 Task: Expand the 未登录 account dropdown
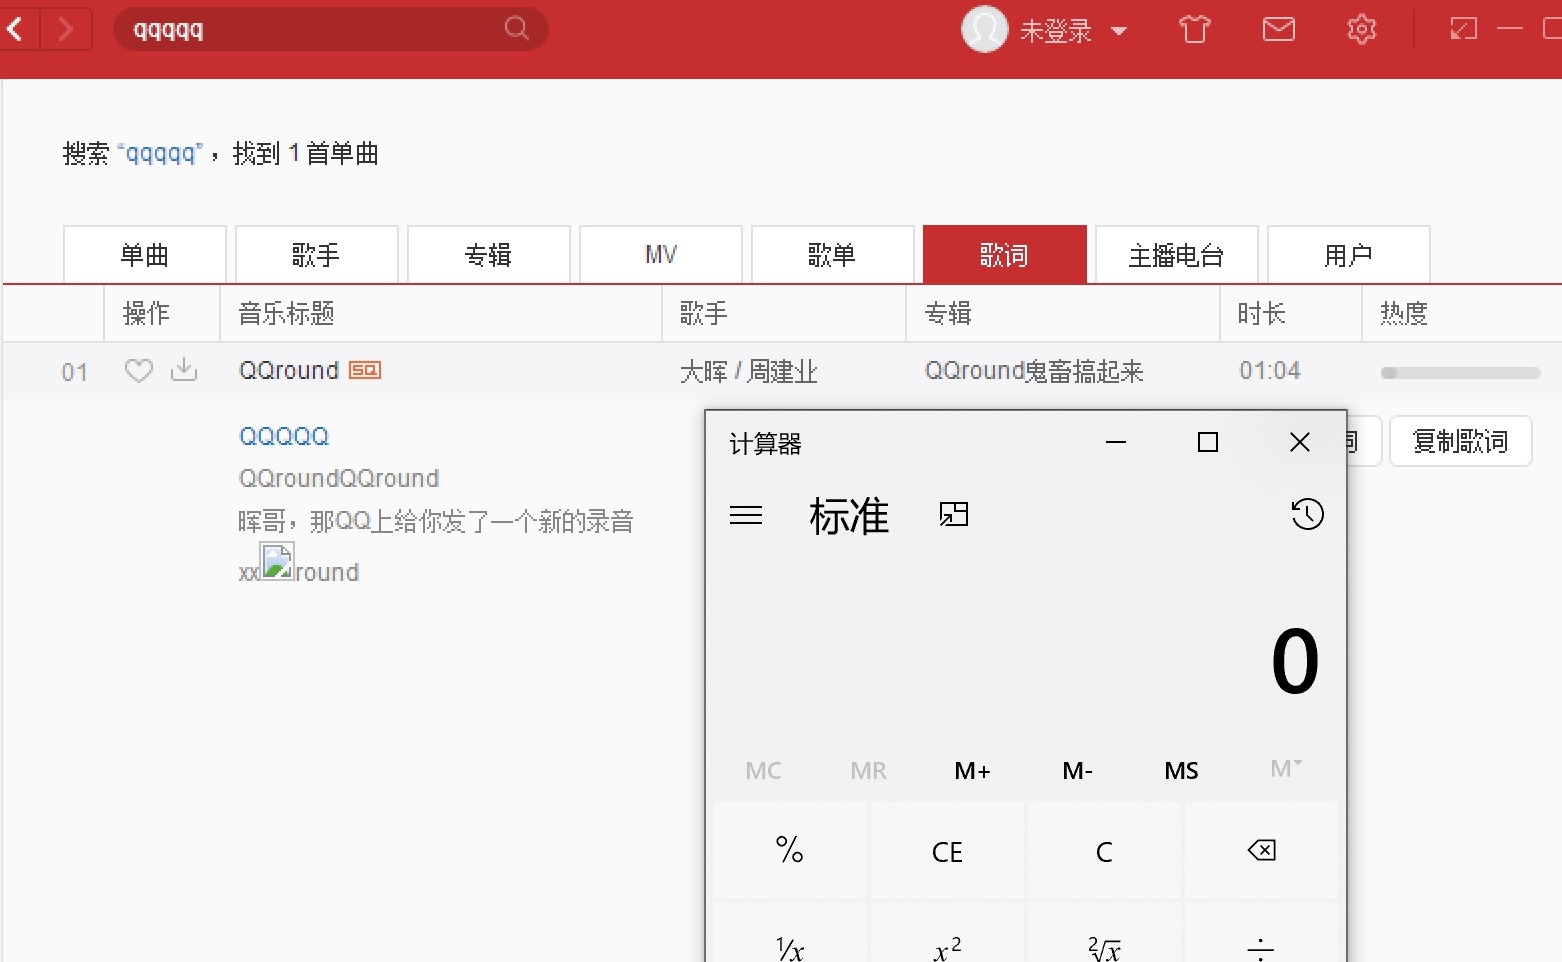(1119, 31)
